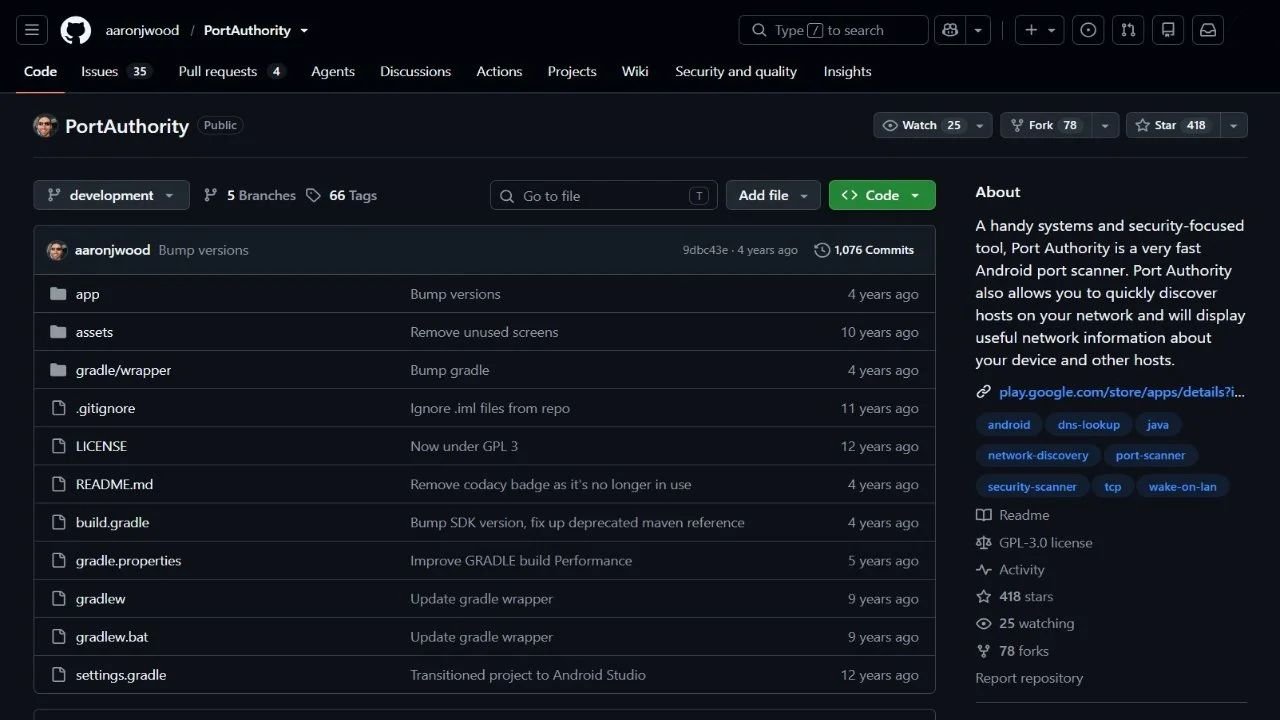Go to the Actions tab
The image size is (1280, 720).
pos(499,71)
